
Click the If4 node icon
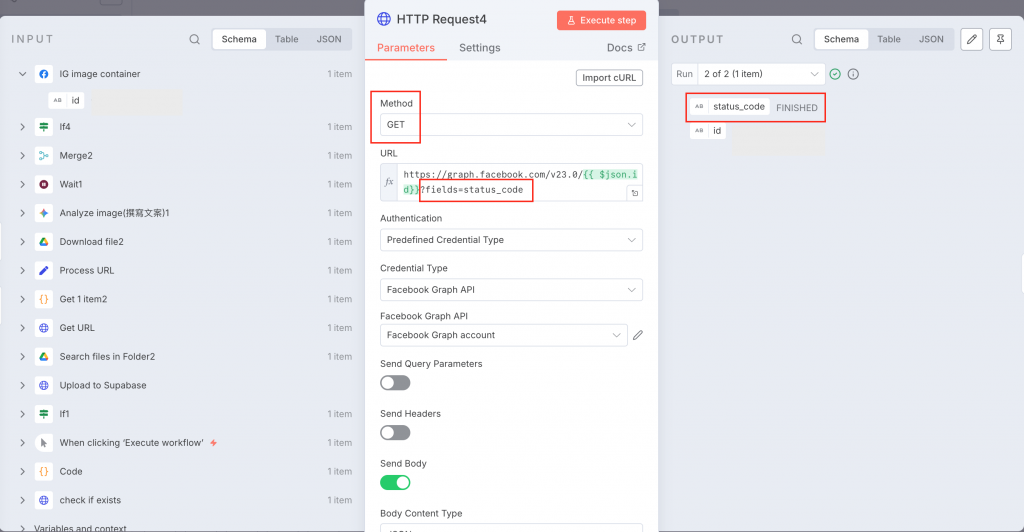(x=44, y=127)
